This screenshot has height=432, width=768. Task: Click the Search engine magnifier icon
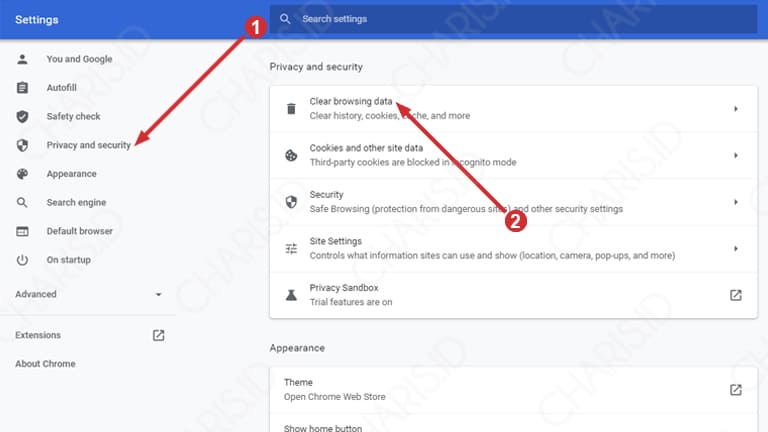(x=22, y=202)
